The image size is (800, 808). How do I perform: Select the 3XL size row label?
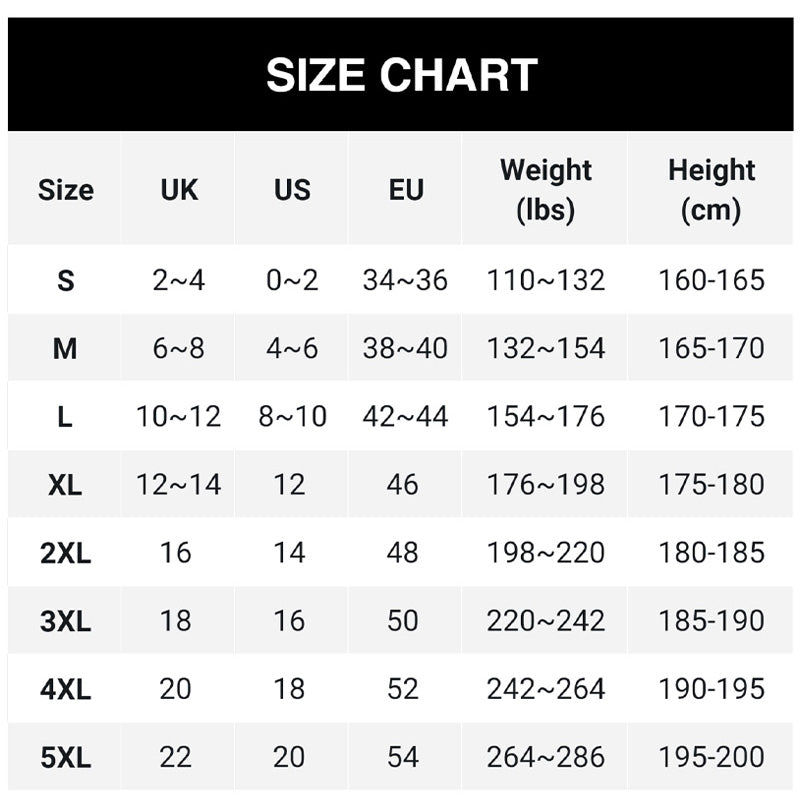point(66,621)
